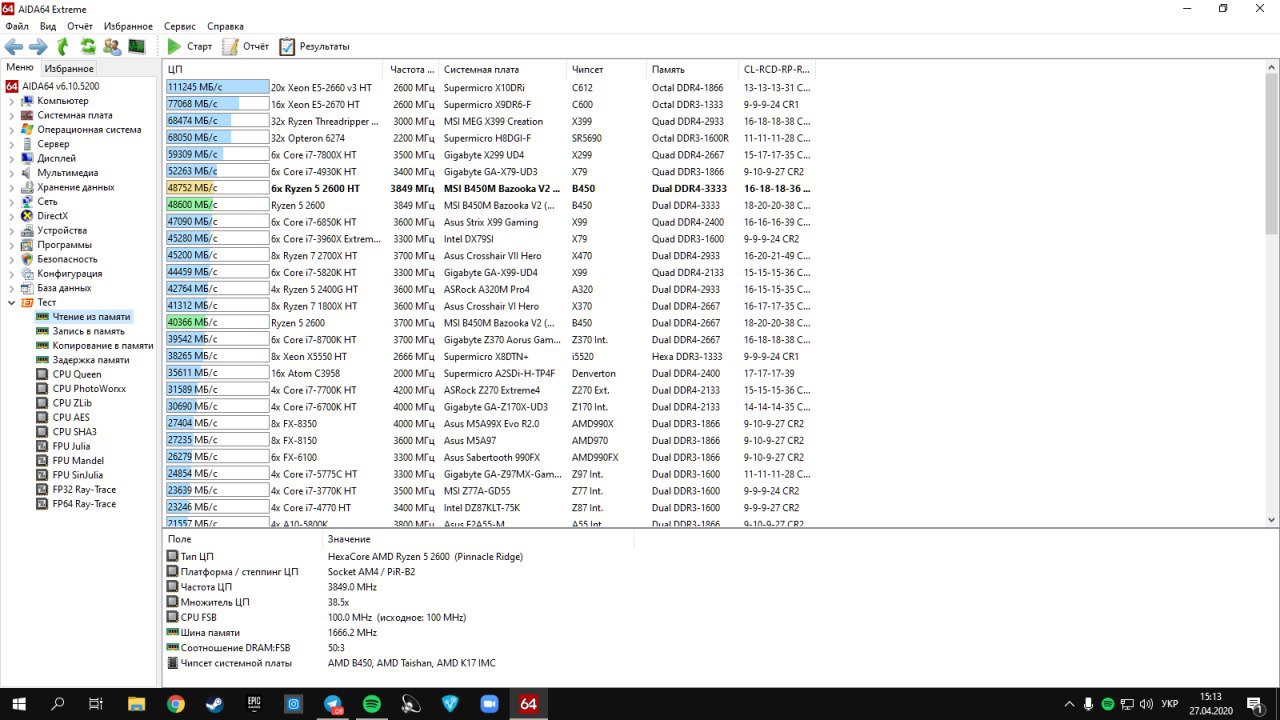Open Epic Games Launcher from the taskbar
Image resolution: width=1280 pixels, height=720 pixels.
click(254, 704)
